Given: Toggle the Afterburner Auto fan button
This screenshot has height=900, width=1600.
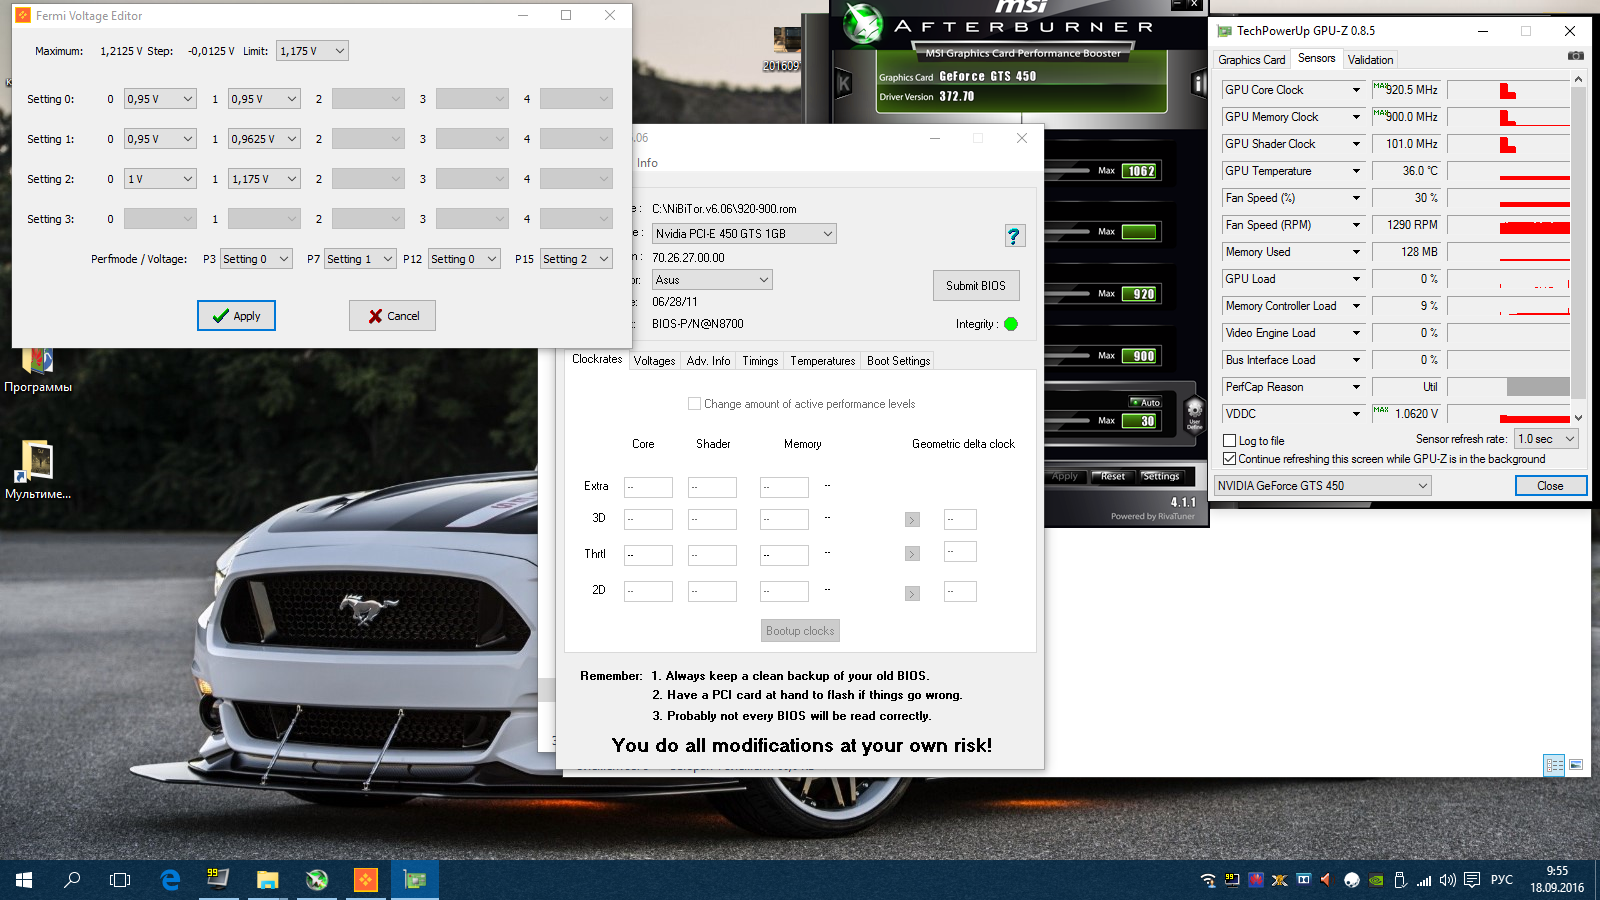Looking at the screenshot, I should pos(1146,403).
